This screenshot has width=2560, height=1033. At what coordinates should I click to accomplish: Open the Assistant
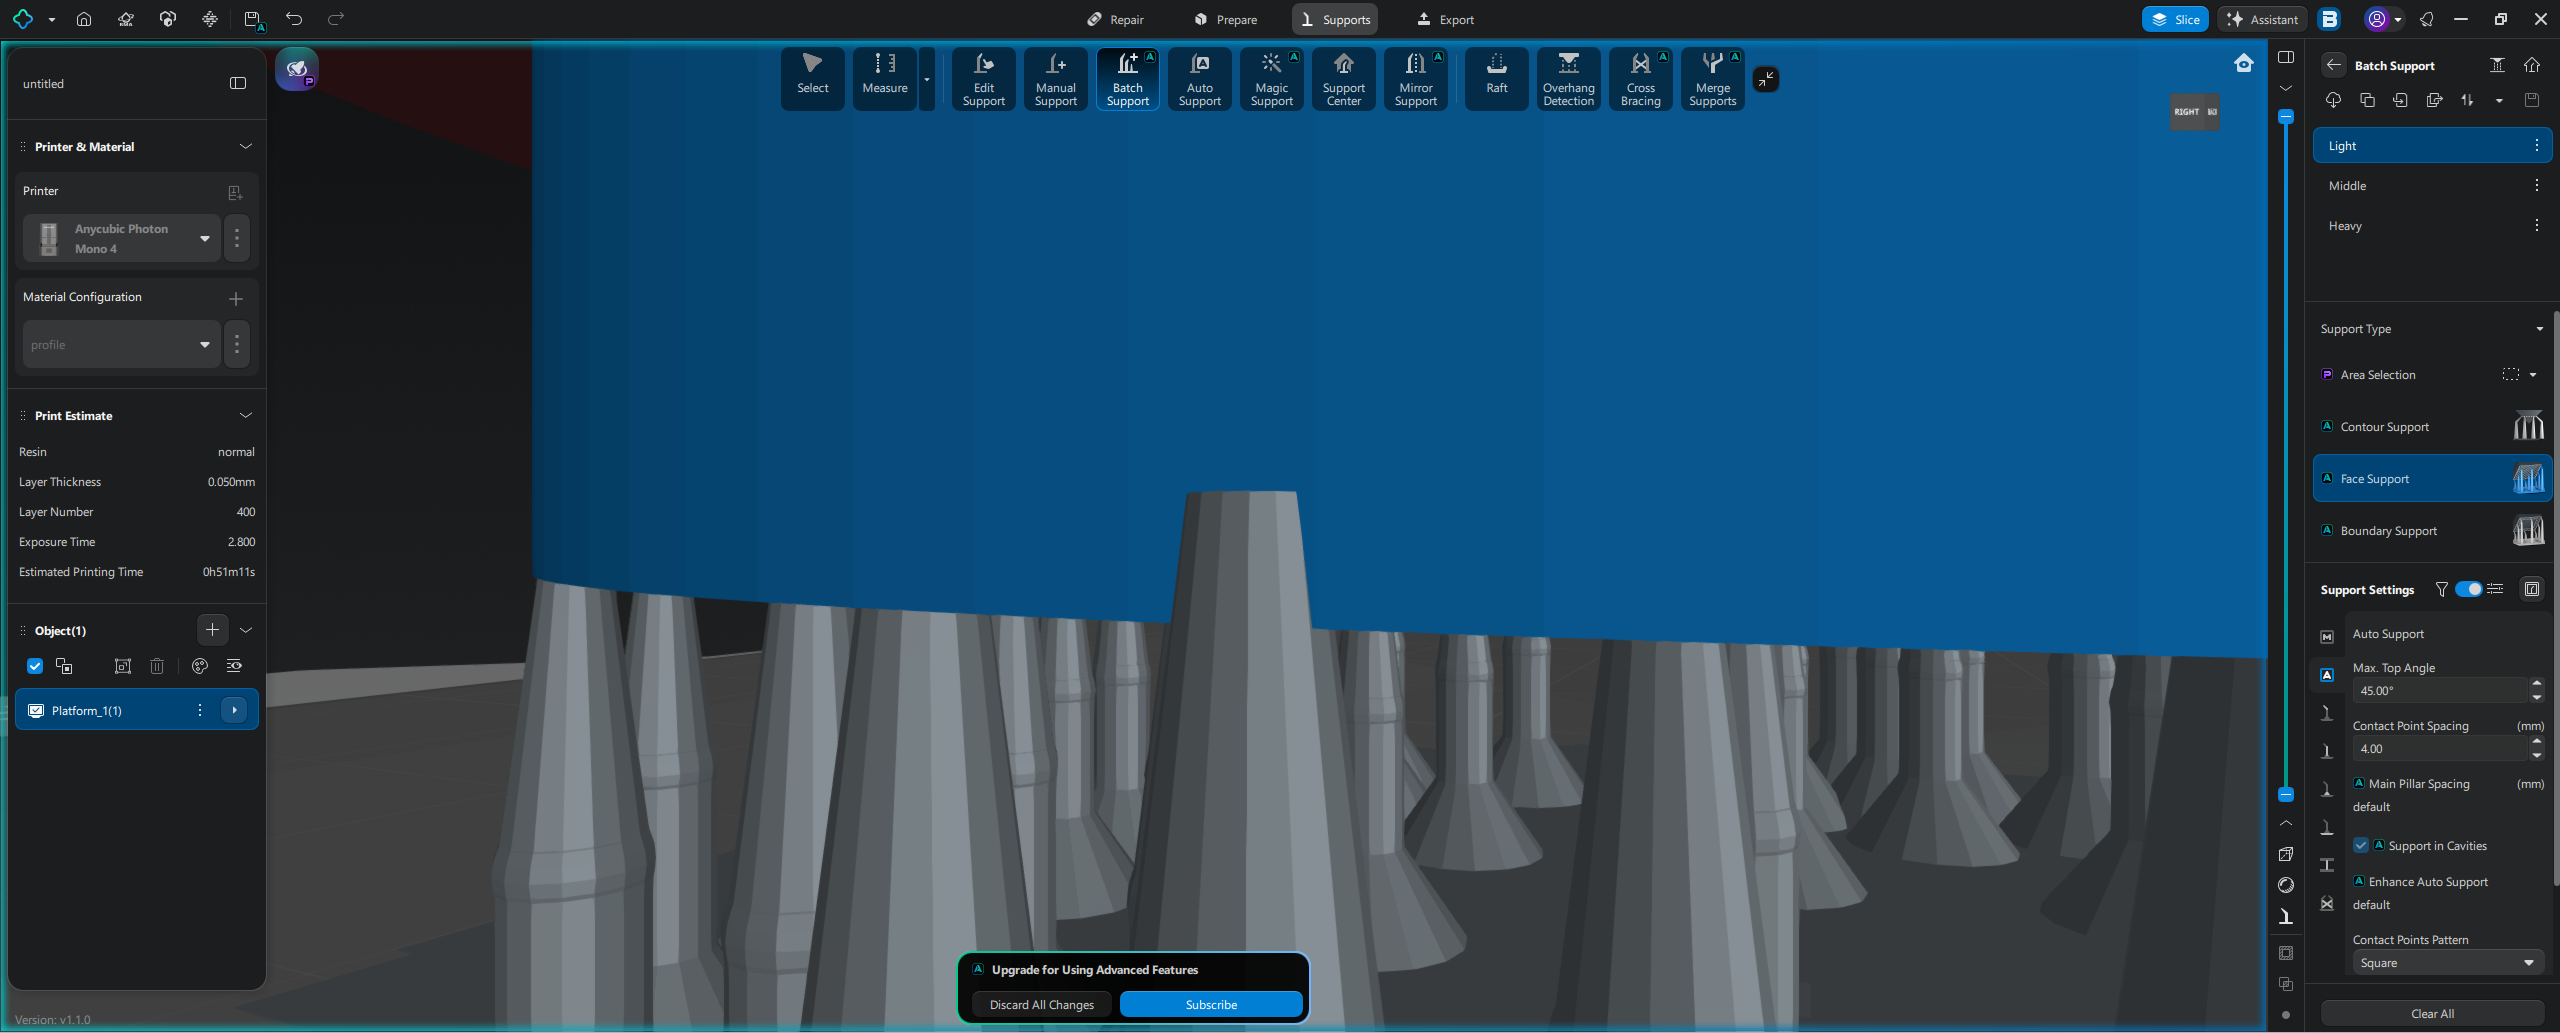coord(2263,19)
